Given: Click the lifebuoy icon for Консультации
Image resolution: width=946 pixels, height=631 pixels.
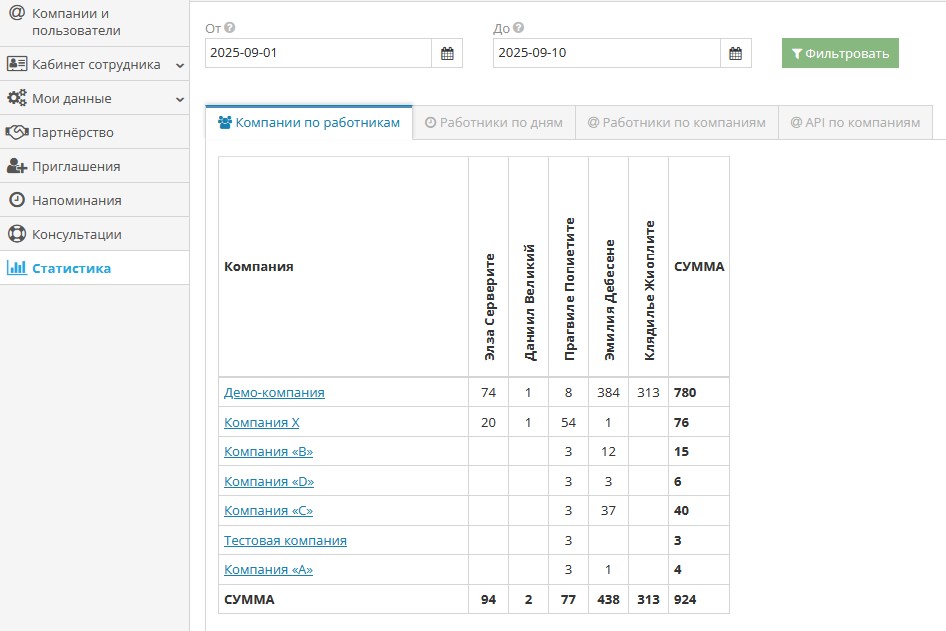Looking at the screenshot, I should pyautogui.click(x=16, y=234).
